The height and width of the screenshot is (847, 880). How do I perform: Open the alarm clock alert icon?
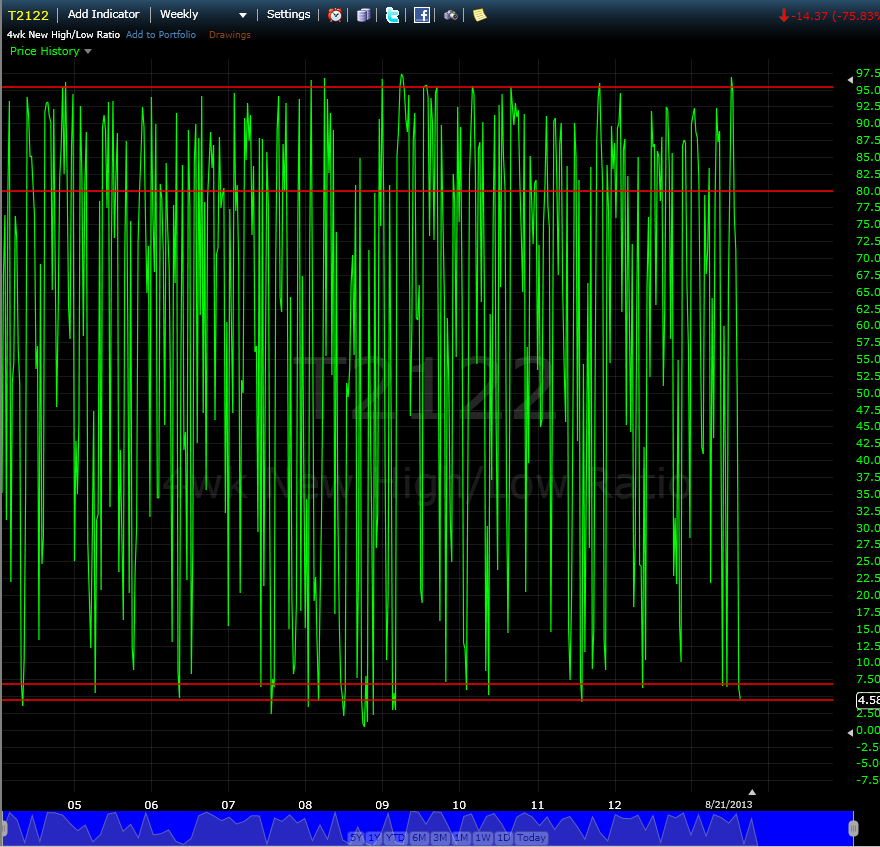pyautogui.click(x=335, y=15)
